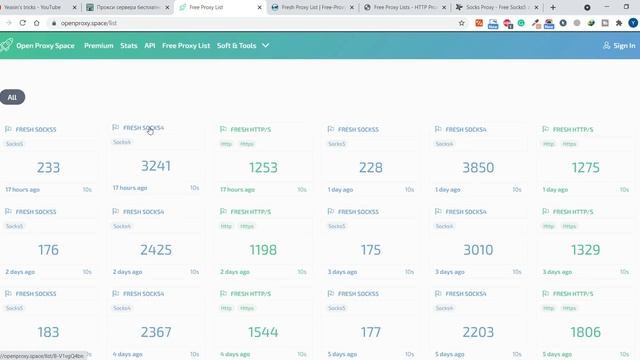Click the number 1329 on the HTTP/S card
This screenshot has width=640, height=360.
pyautogui.click(x=585, y=250)
